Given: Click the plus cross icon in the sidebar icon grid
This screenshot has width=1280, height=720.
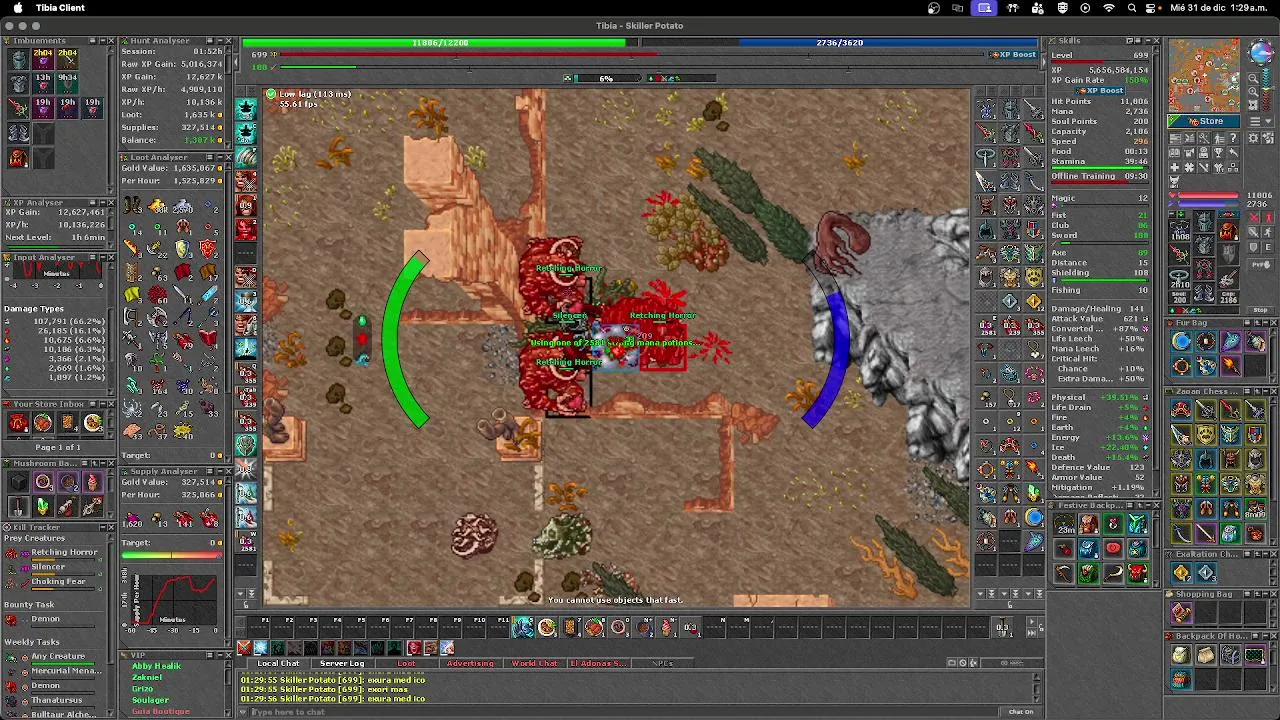Looking at the screenshot, I should 1175,167.
